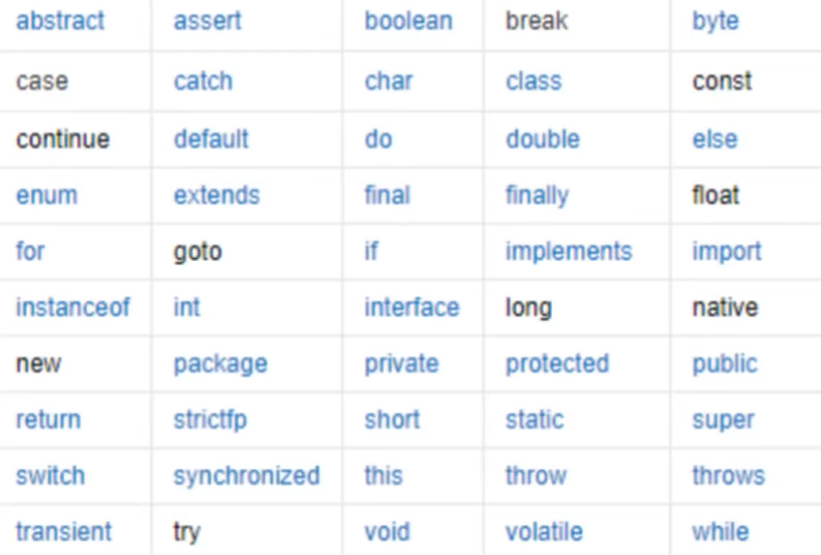Open the 'catch' keyword link
This screenshot has height=555, width=821.
(203, 81)
